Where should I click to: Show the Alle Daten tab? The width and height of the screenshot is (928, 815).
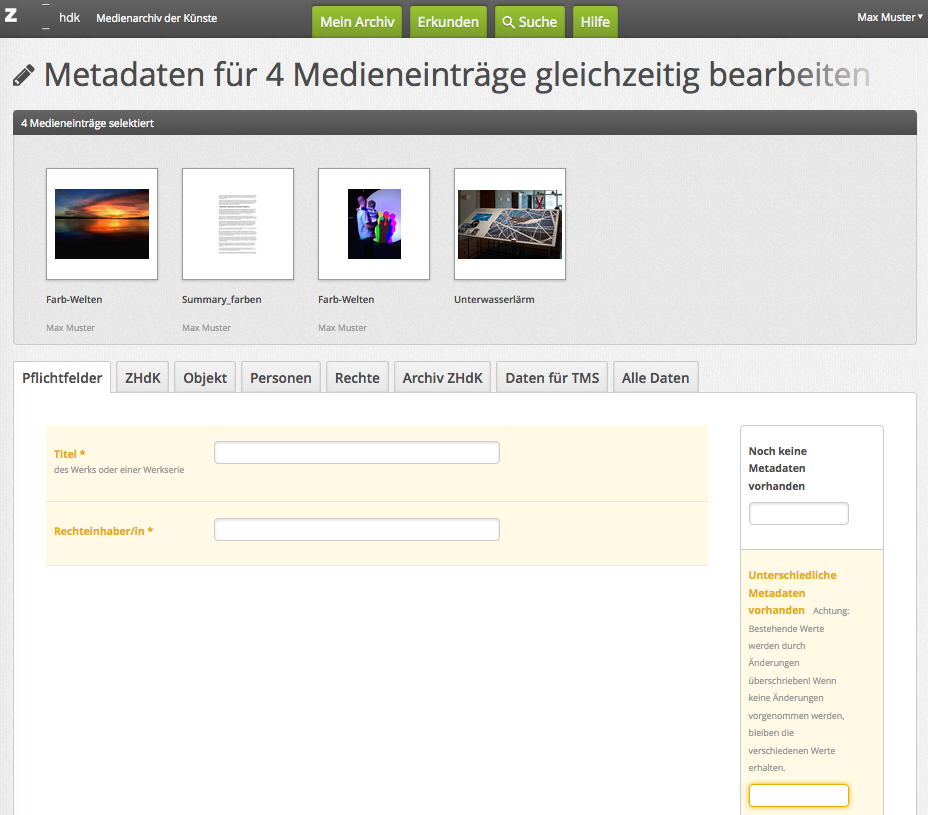tap(655, 378)
